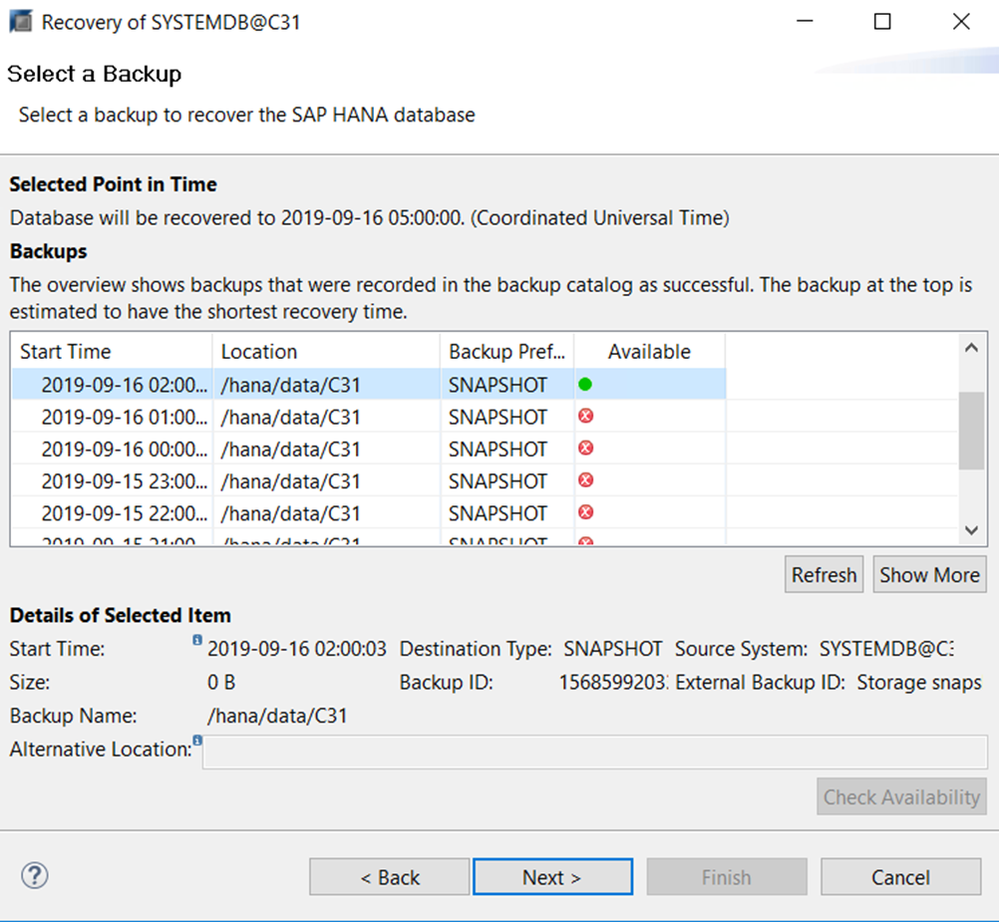Click the red unavailable icon for 00:00 backup
This screenshot has width=999, height=922.
coord(586,448)
